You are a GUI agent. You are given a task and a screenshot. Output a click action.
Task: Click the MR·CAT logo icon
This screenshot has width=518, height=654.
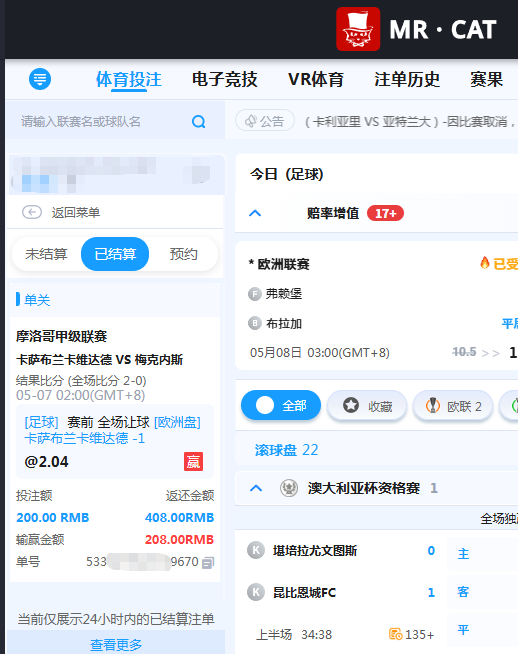358,29
